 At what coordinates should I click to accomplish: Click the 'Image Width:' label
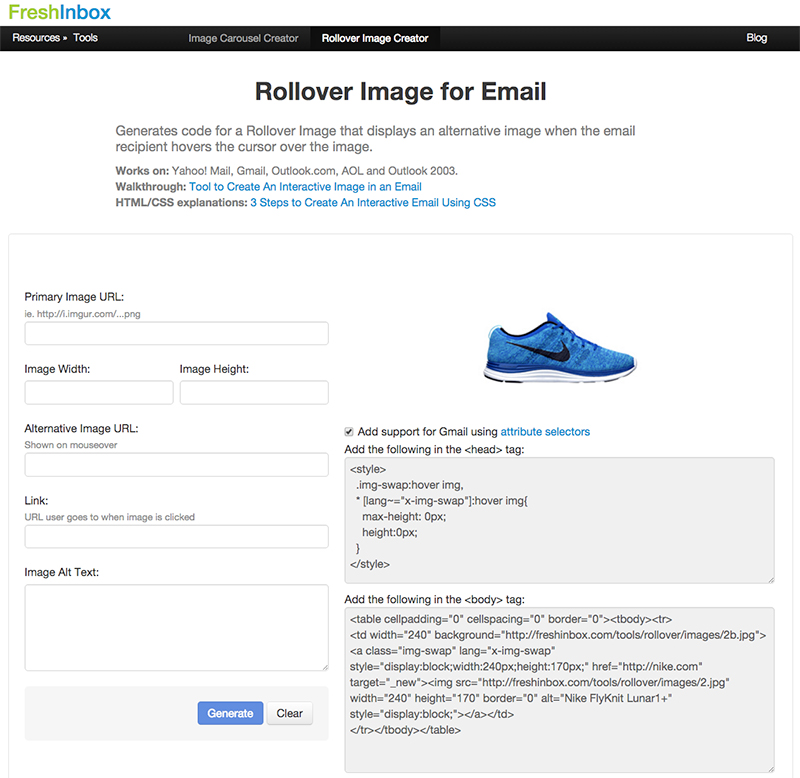[x=57, y=369]
